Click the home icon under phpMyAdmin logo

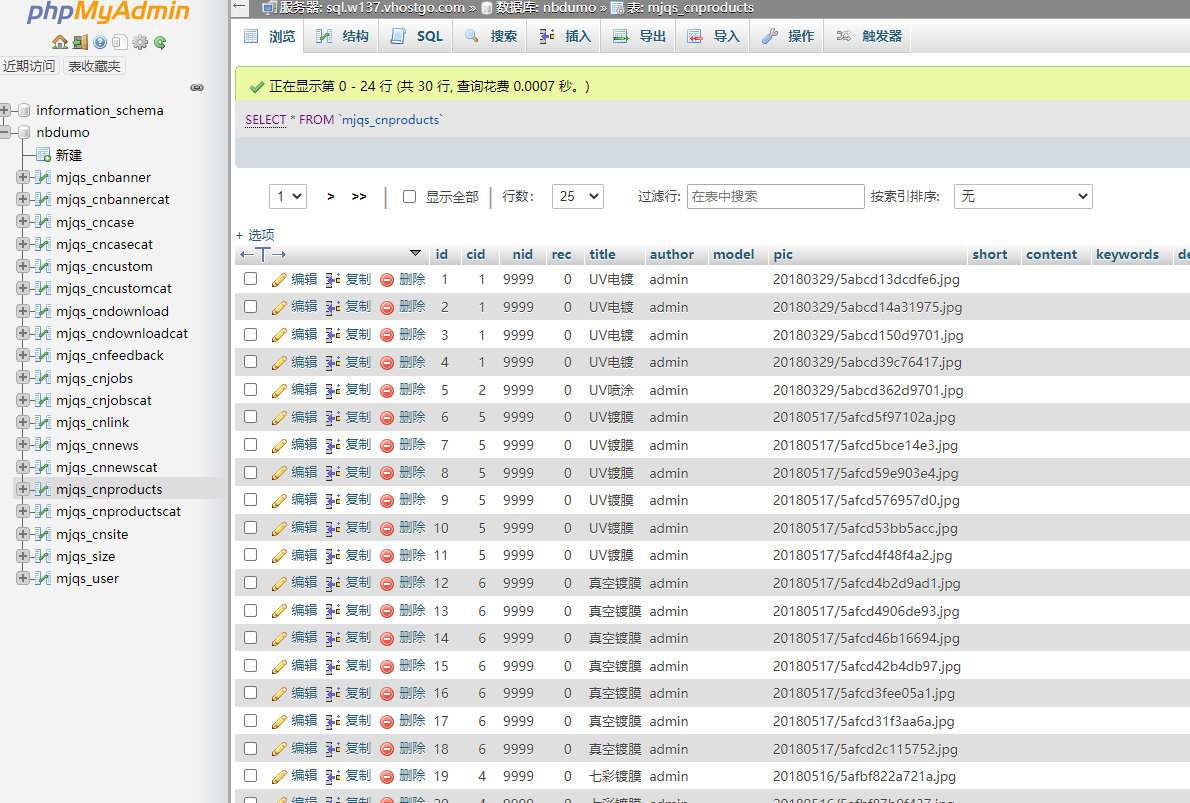tap(60, 42)
